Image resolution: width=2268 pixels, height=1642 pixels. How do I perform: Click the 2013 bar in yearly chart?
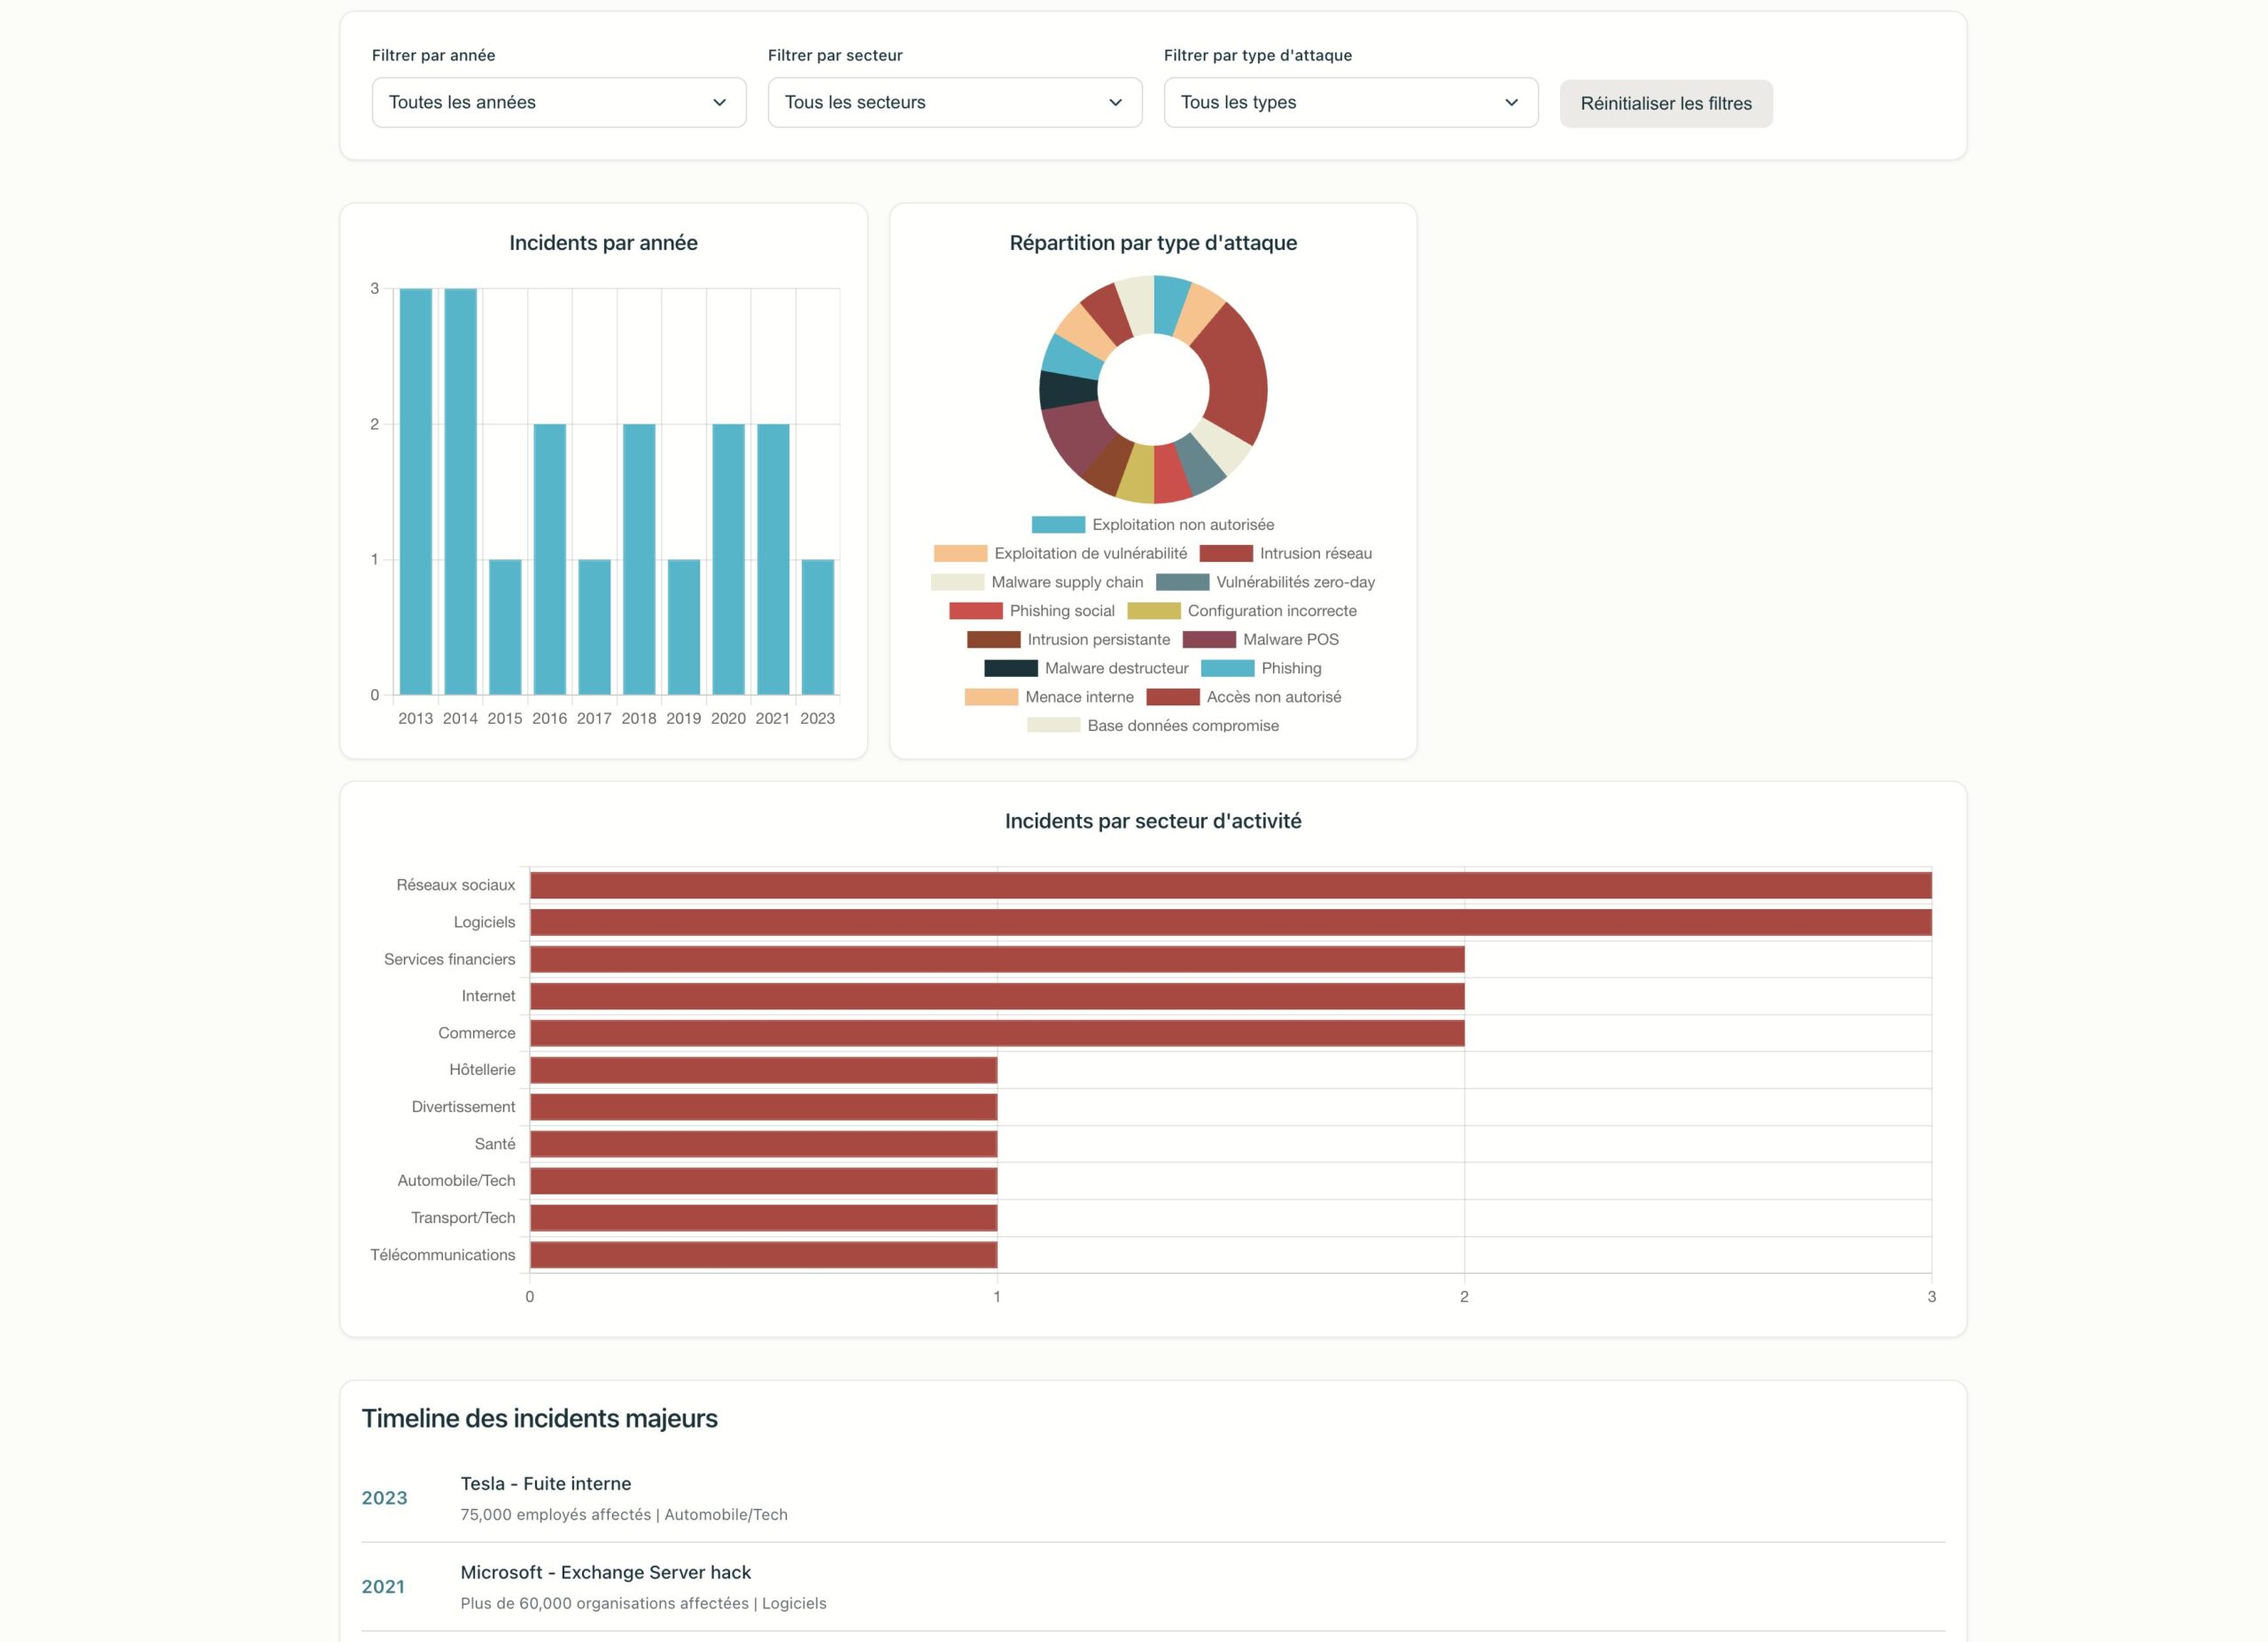coord(416,491)
